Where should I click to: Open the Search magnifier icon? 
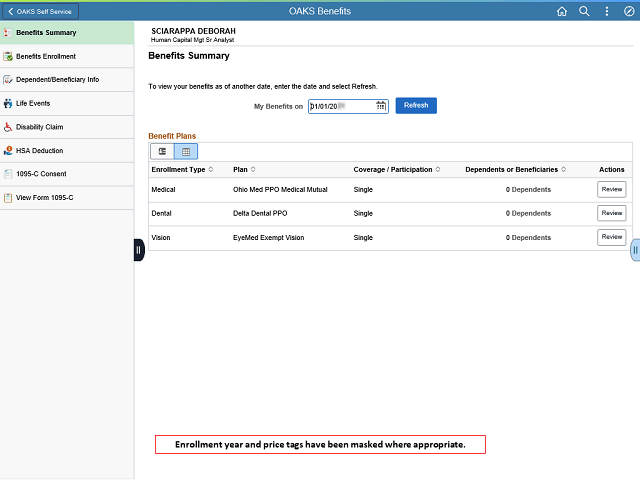584,11
